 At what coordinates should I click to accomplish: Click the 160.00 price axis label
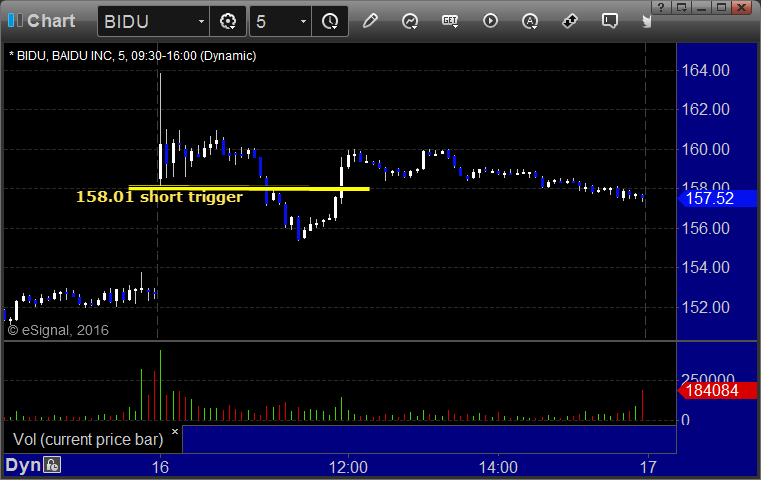[x=706, y=149]
